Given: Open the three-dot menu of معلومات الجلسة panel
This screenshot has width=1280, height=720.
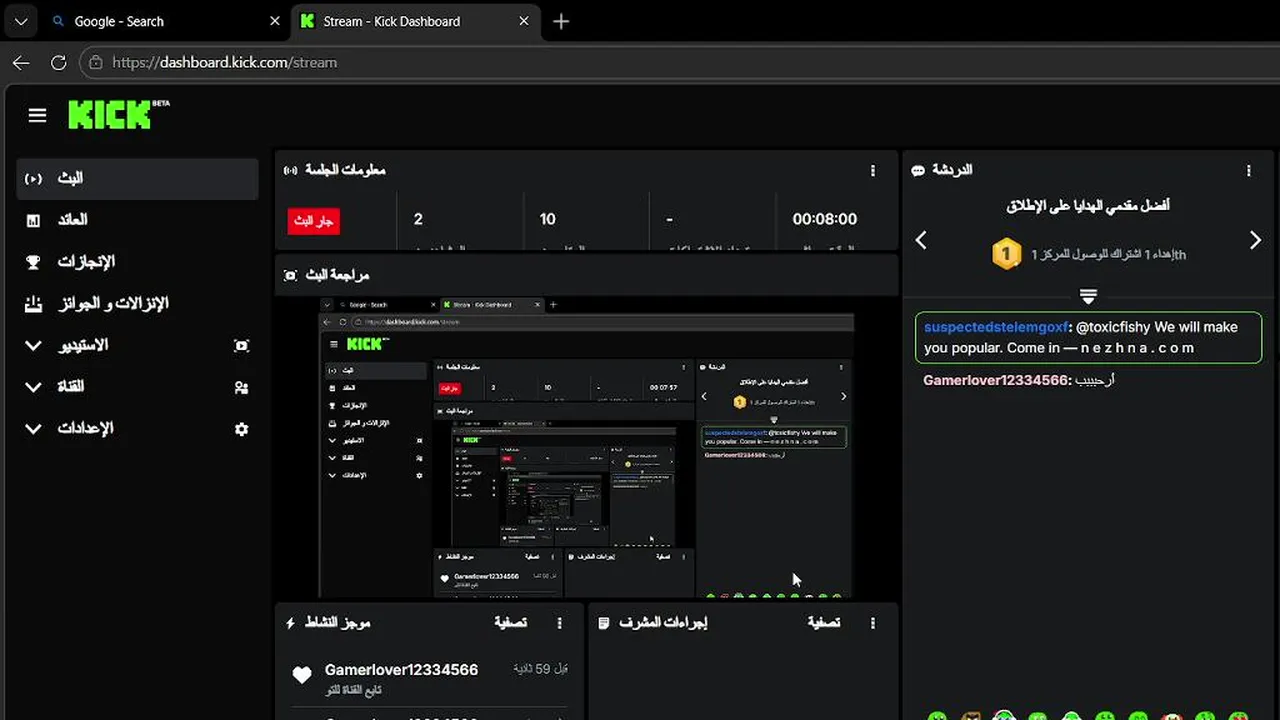Looking at the screenshot, I should tap(873, 171).
